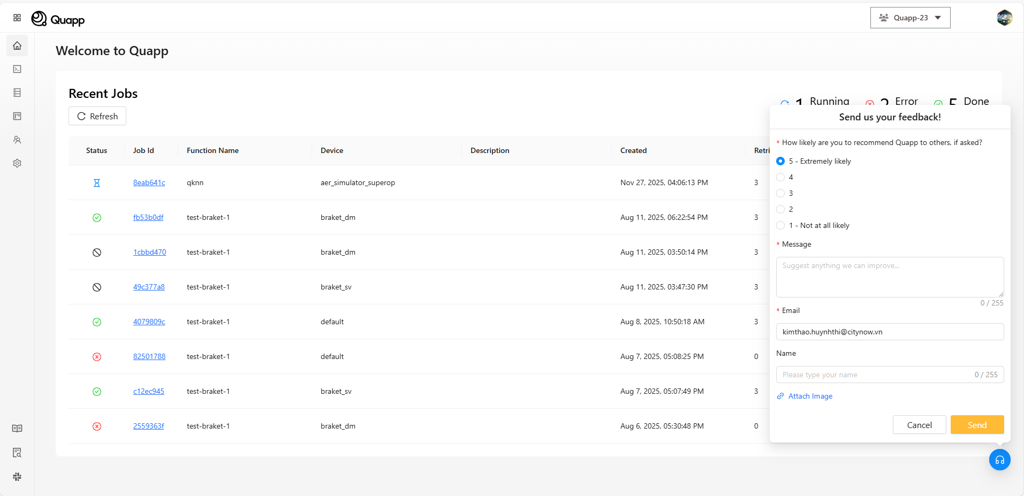1024x496 pixels.
Task: Cancel the feedback form
Action: pyautogui.click(x=919, y=425)
